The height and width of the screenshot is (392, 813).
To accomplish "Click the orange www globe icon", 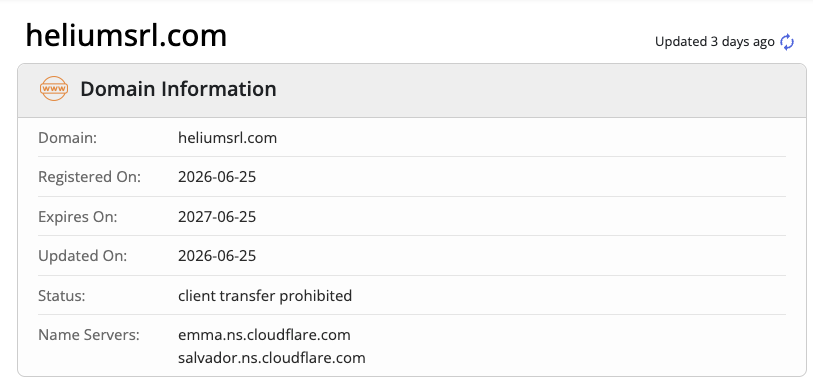I will click(x=54, y=89).
